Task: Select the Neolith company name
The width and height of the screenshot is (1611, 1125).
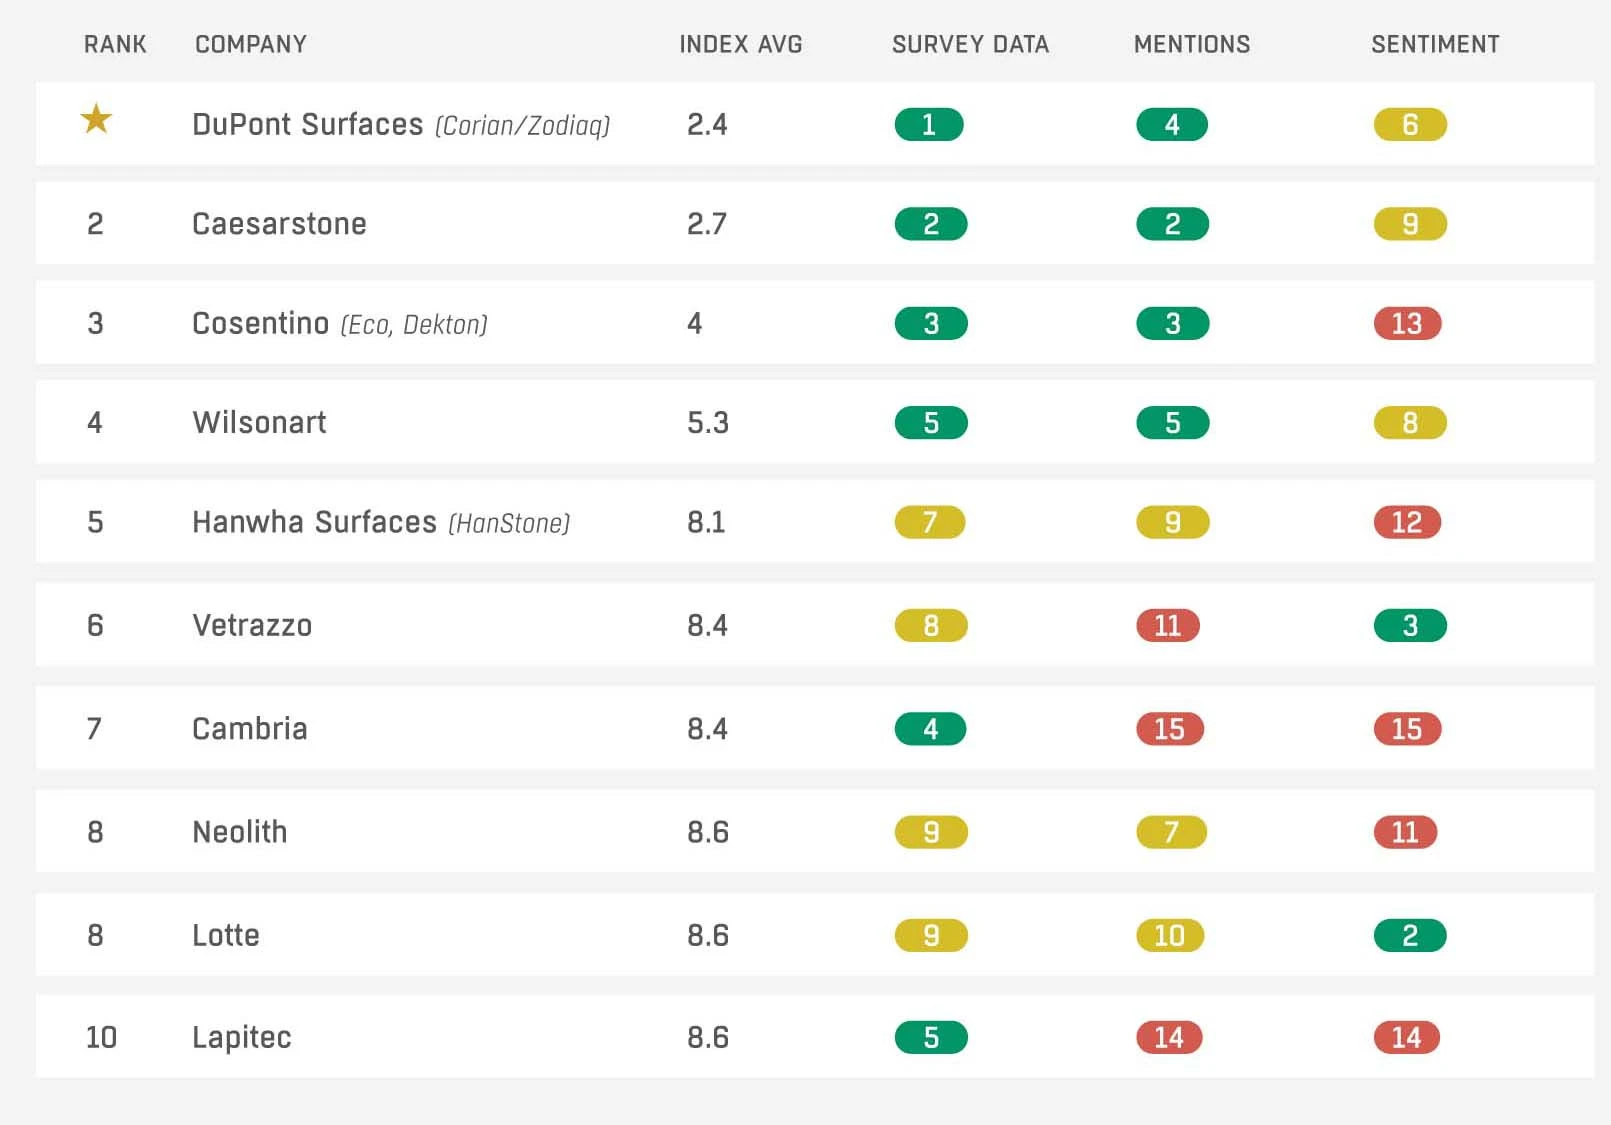Action: pos(240,832)
